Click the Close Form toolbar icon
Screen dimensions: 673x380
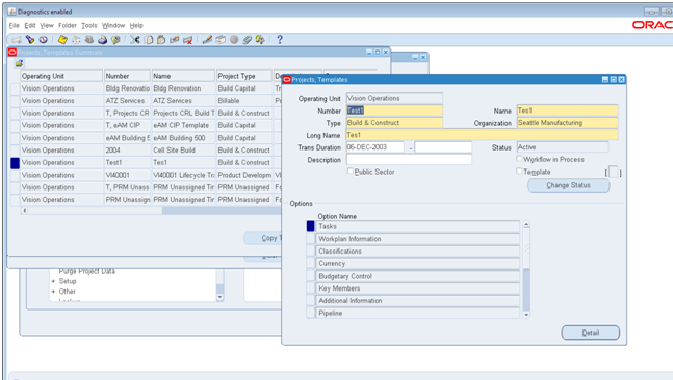[x=116, y=40]
